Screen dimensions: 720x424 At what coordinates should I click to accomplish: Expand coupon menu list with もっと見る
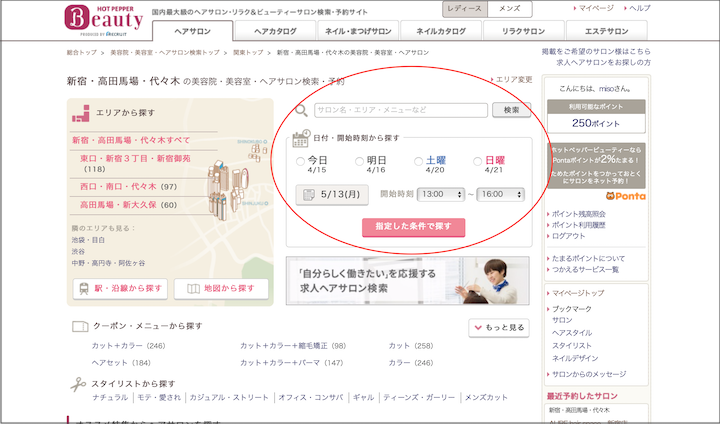click(x=498, y=327)
